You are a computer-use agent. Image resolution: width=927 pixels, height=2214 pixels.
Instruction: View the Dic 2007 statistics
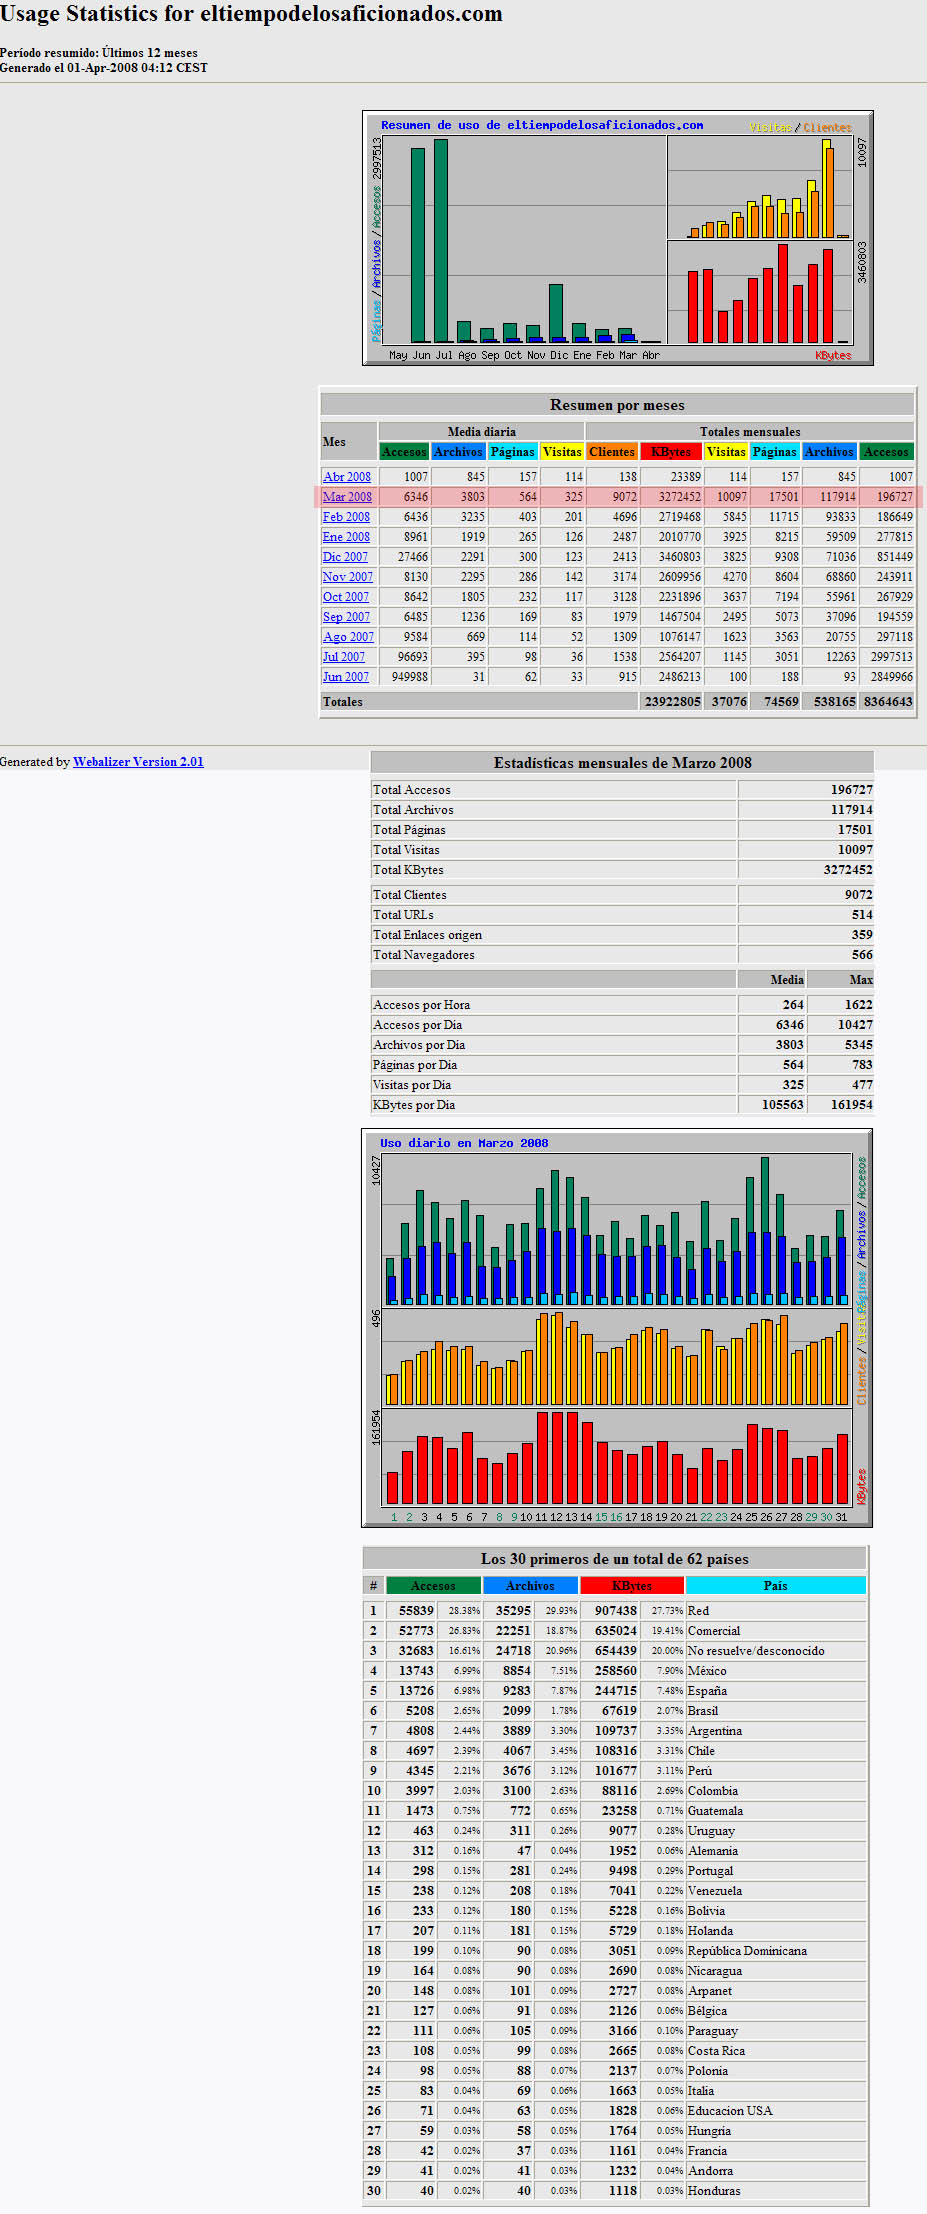345,557
